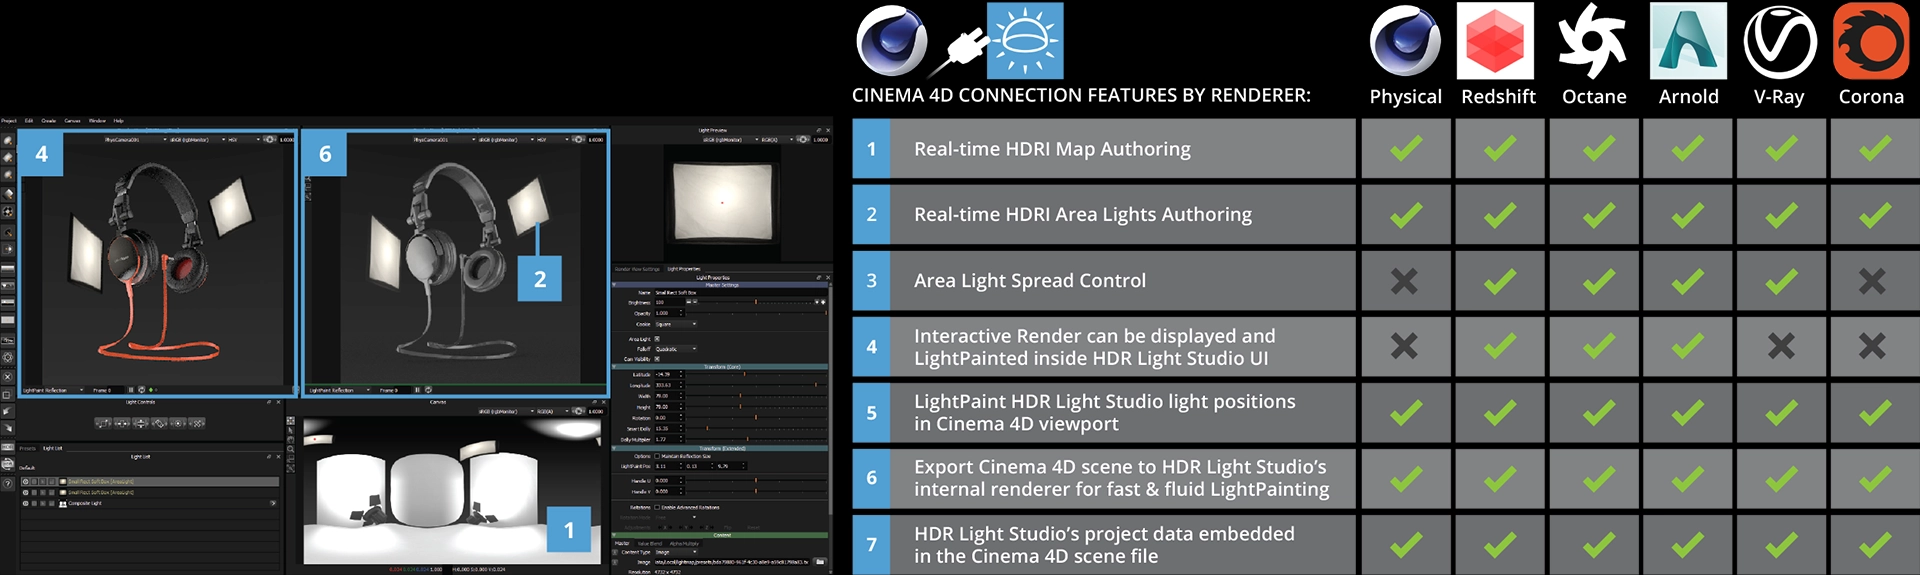The height and width of the screenshot is (575, 1920).
Task: Toggle first checkbox on second Small Rect Soft Box row
Action: click(x=34, y=492)
